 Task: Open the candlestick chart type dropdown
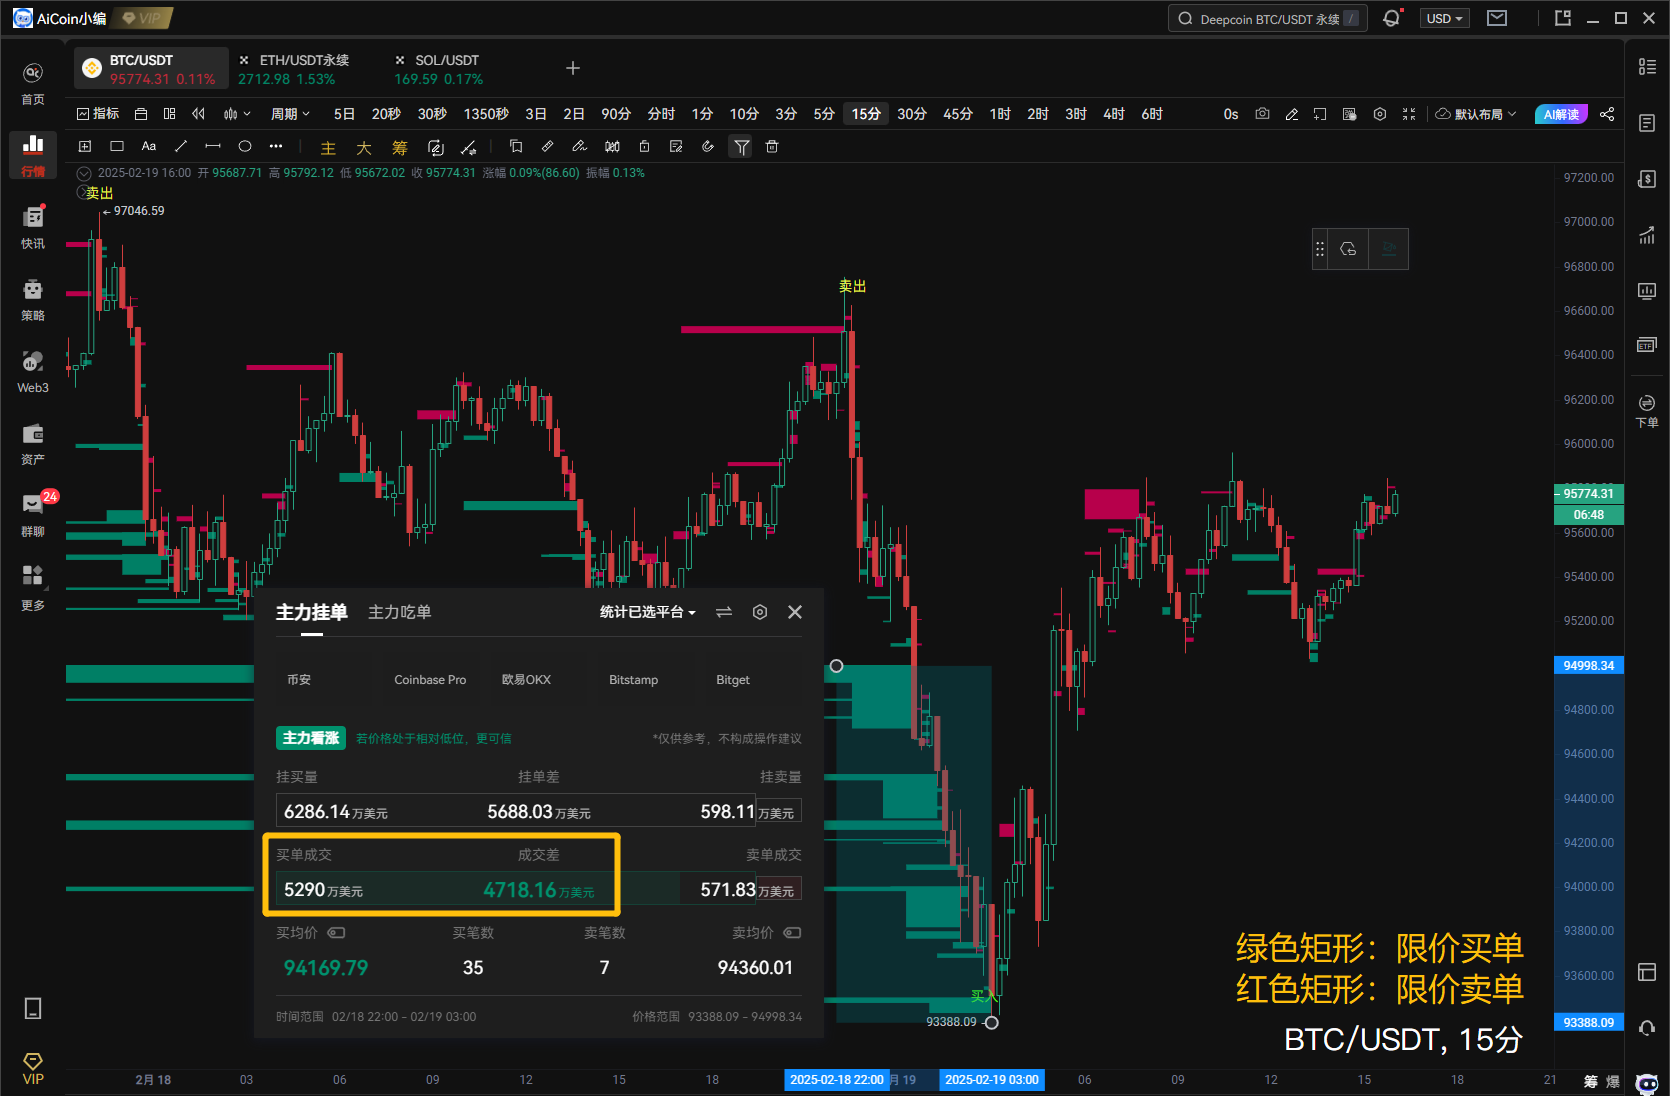(237, 114)
